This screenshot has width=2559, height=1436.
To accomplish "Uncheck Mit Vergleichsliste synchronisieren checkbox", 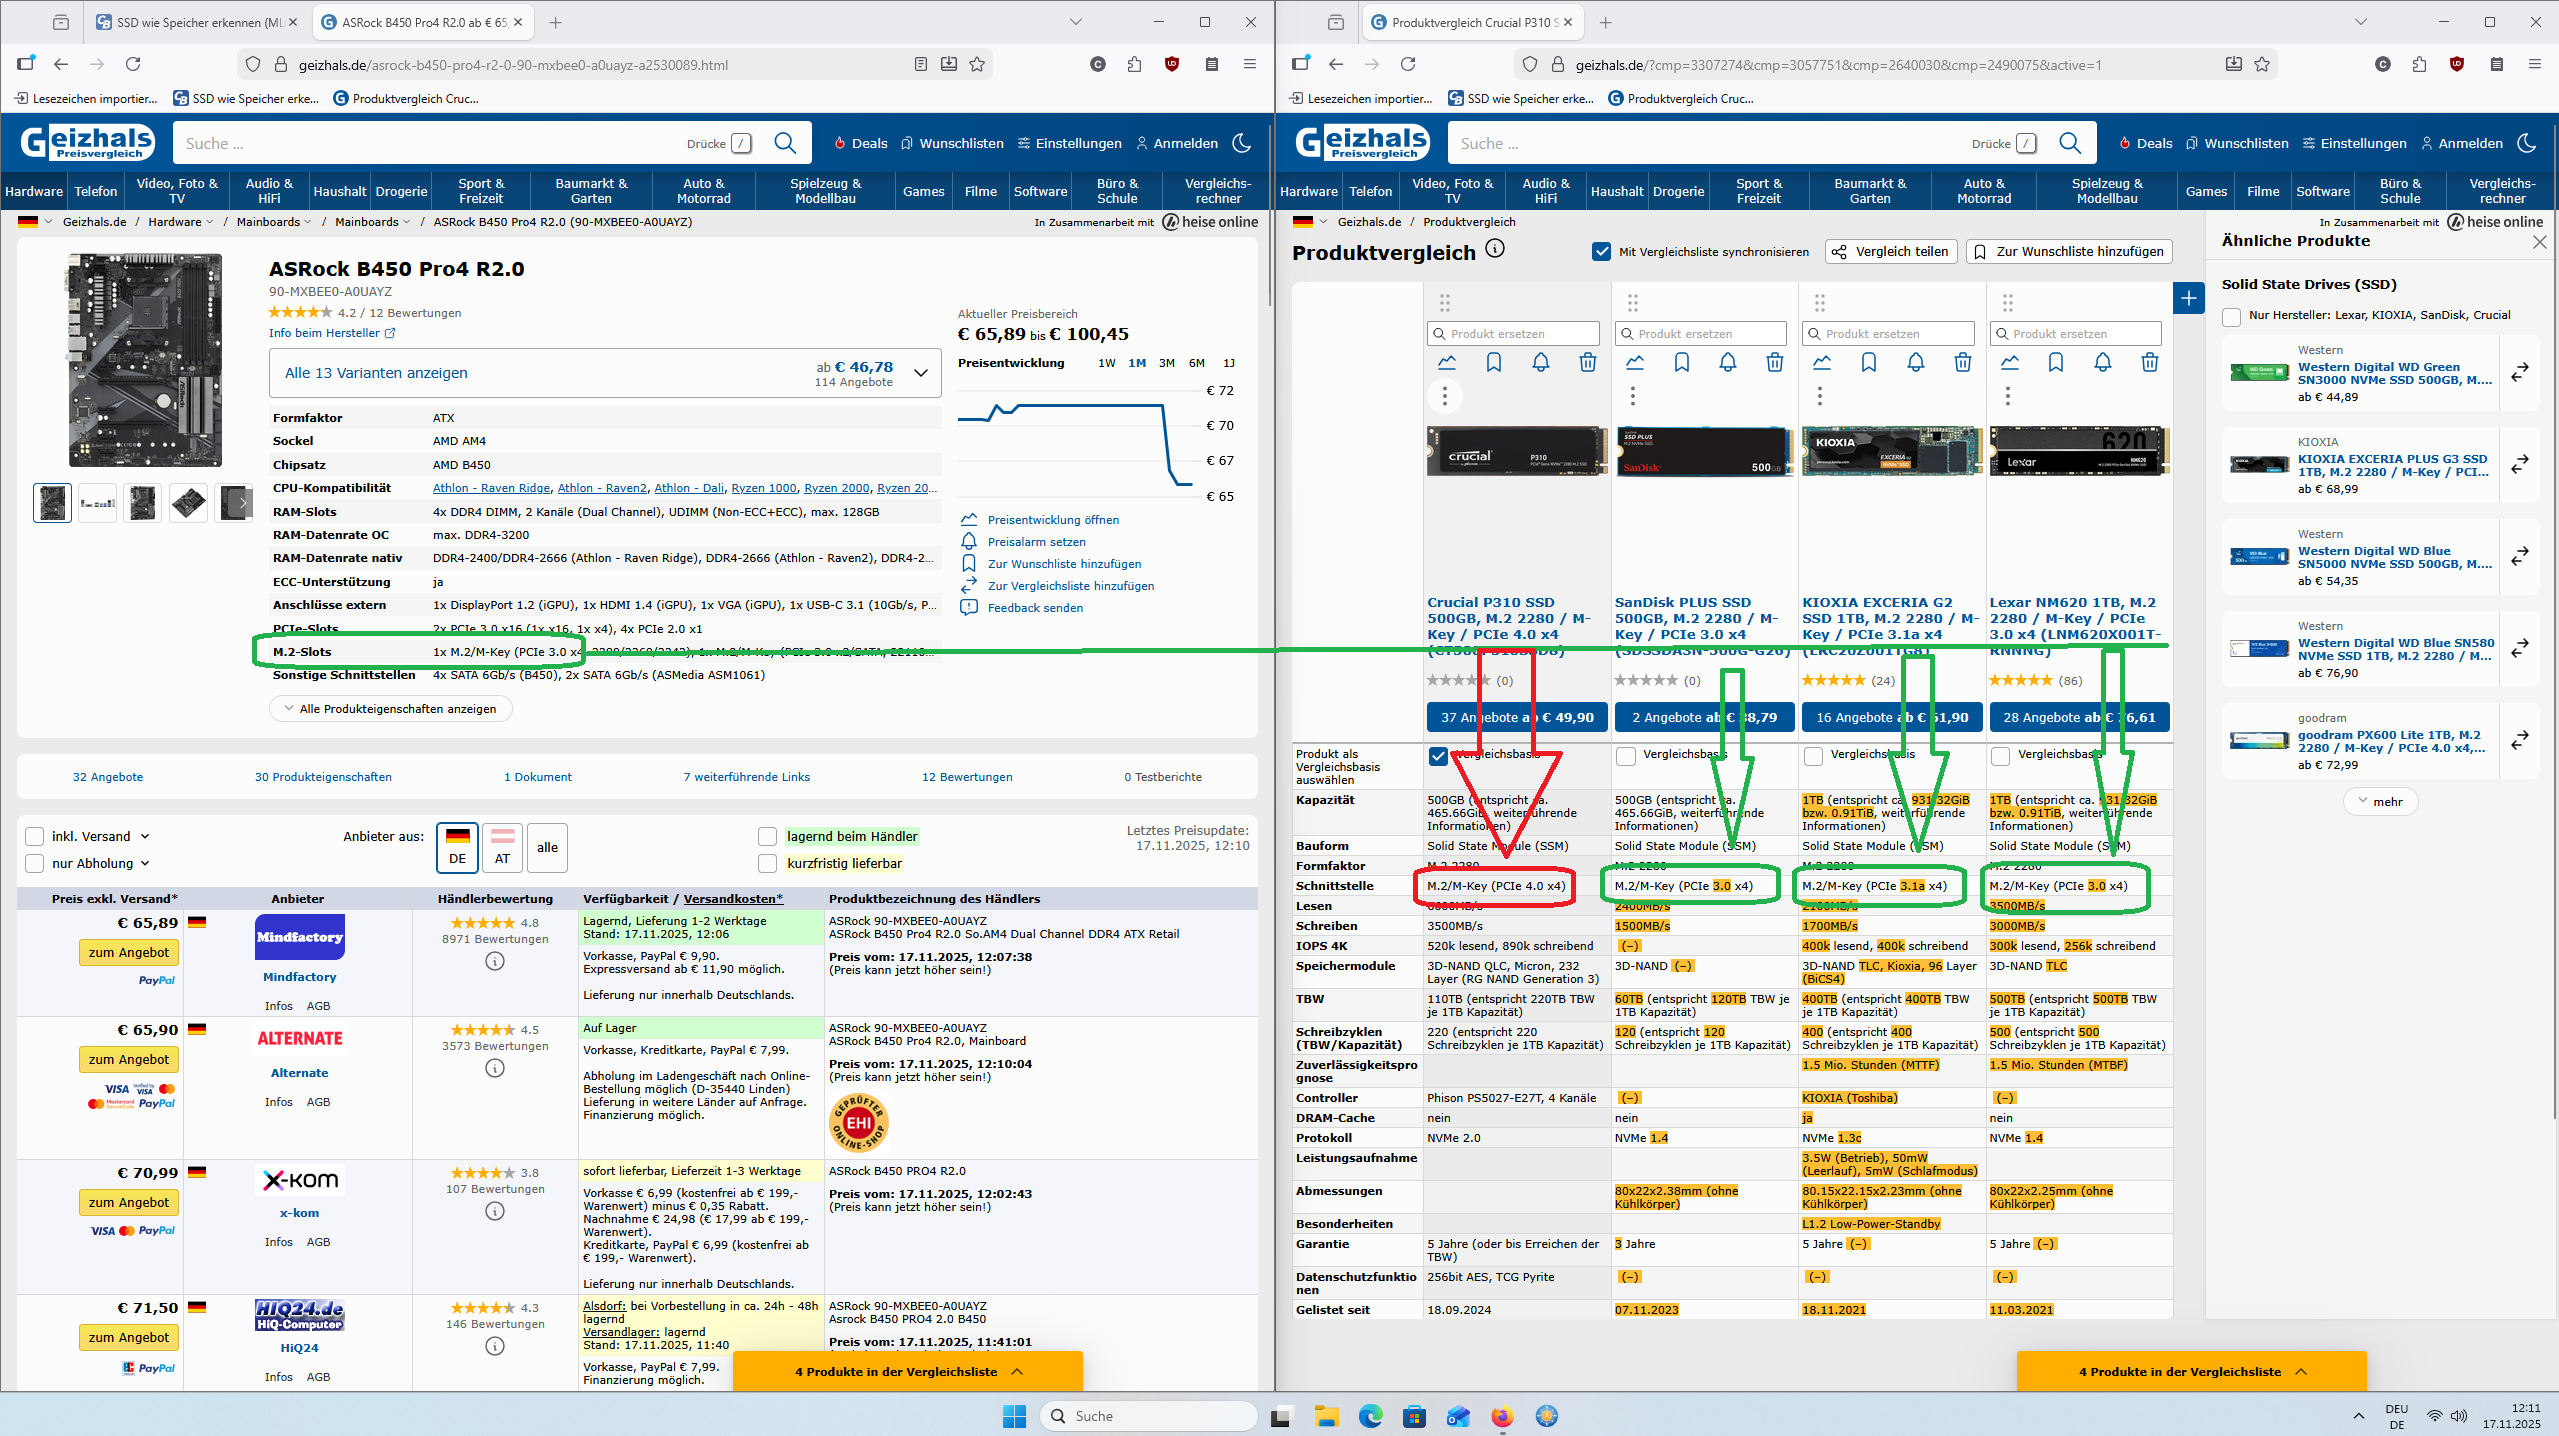I will 1601,252.
